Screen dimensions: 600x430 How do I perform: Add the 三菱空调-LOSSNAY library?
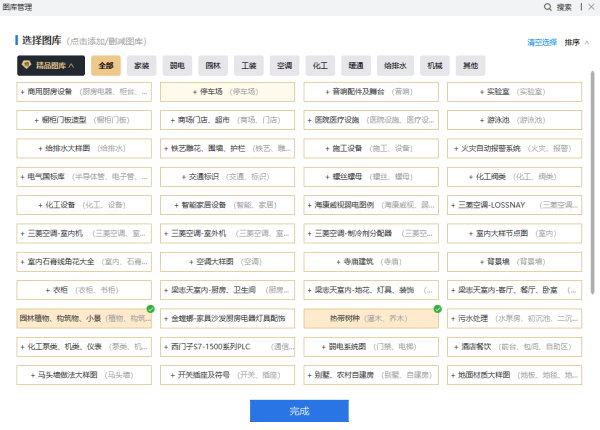coord(514,205)
